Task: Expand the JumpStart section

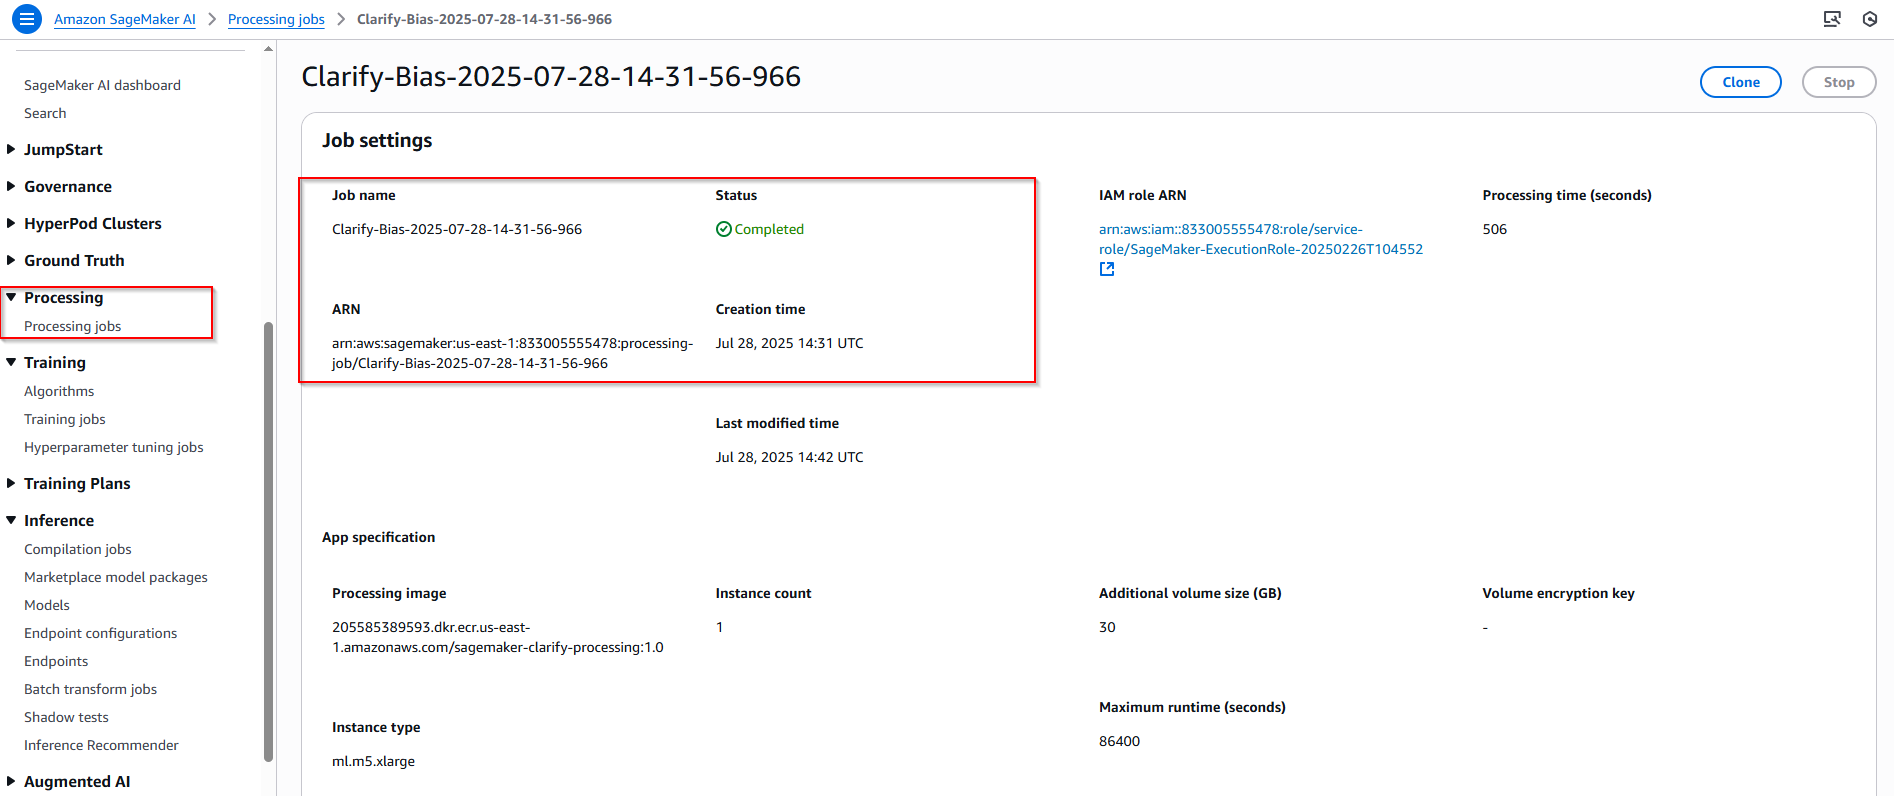Action: click(11, 149)
